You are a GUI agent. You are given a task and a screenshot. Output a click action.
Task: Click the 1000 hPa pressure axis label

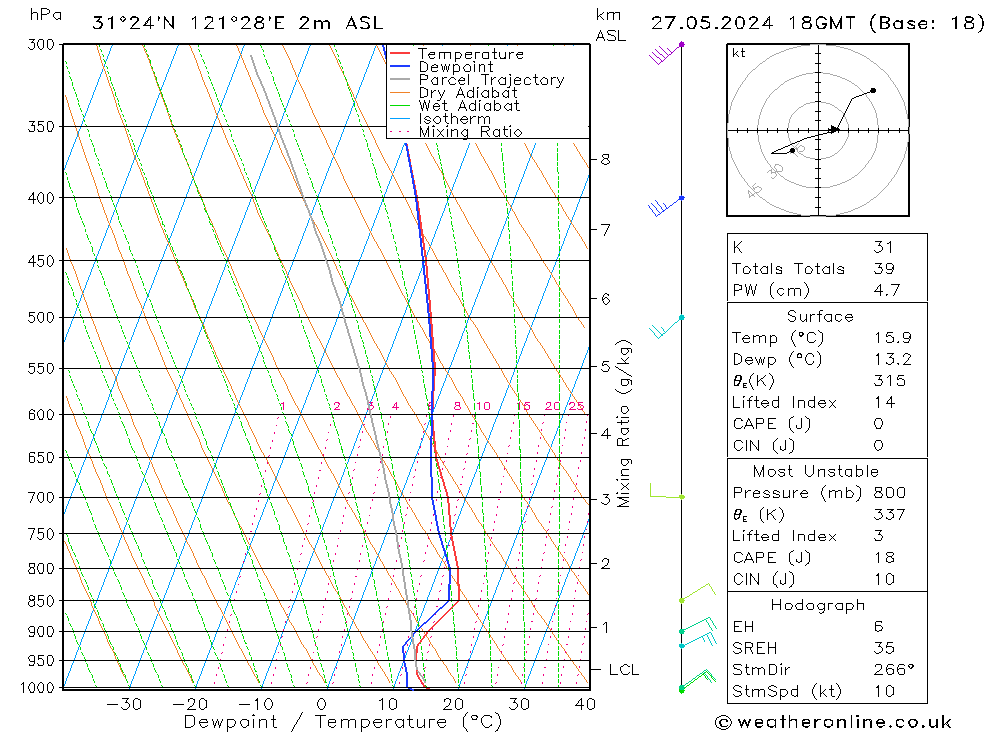37,688
